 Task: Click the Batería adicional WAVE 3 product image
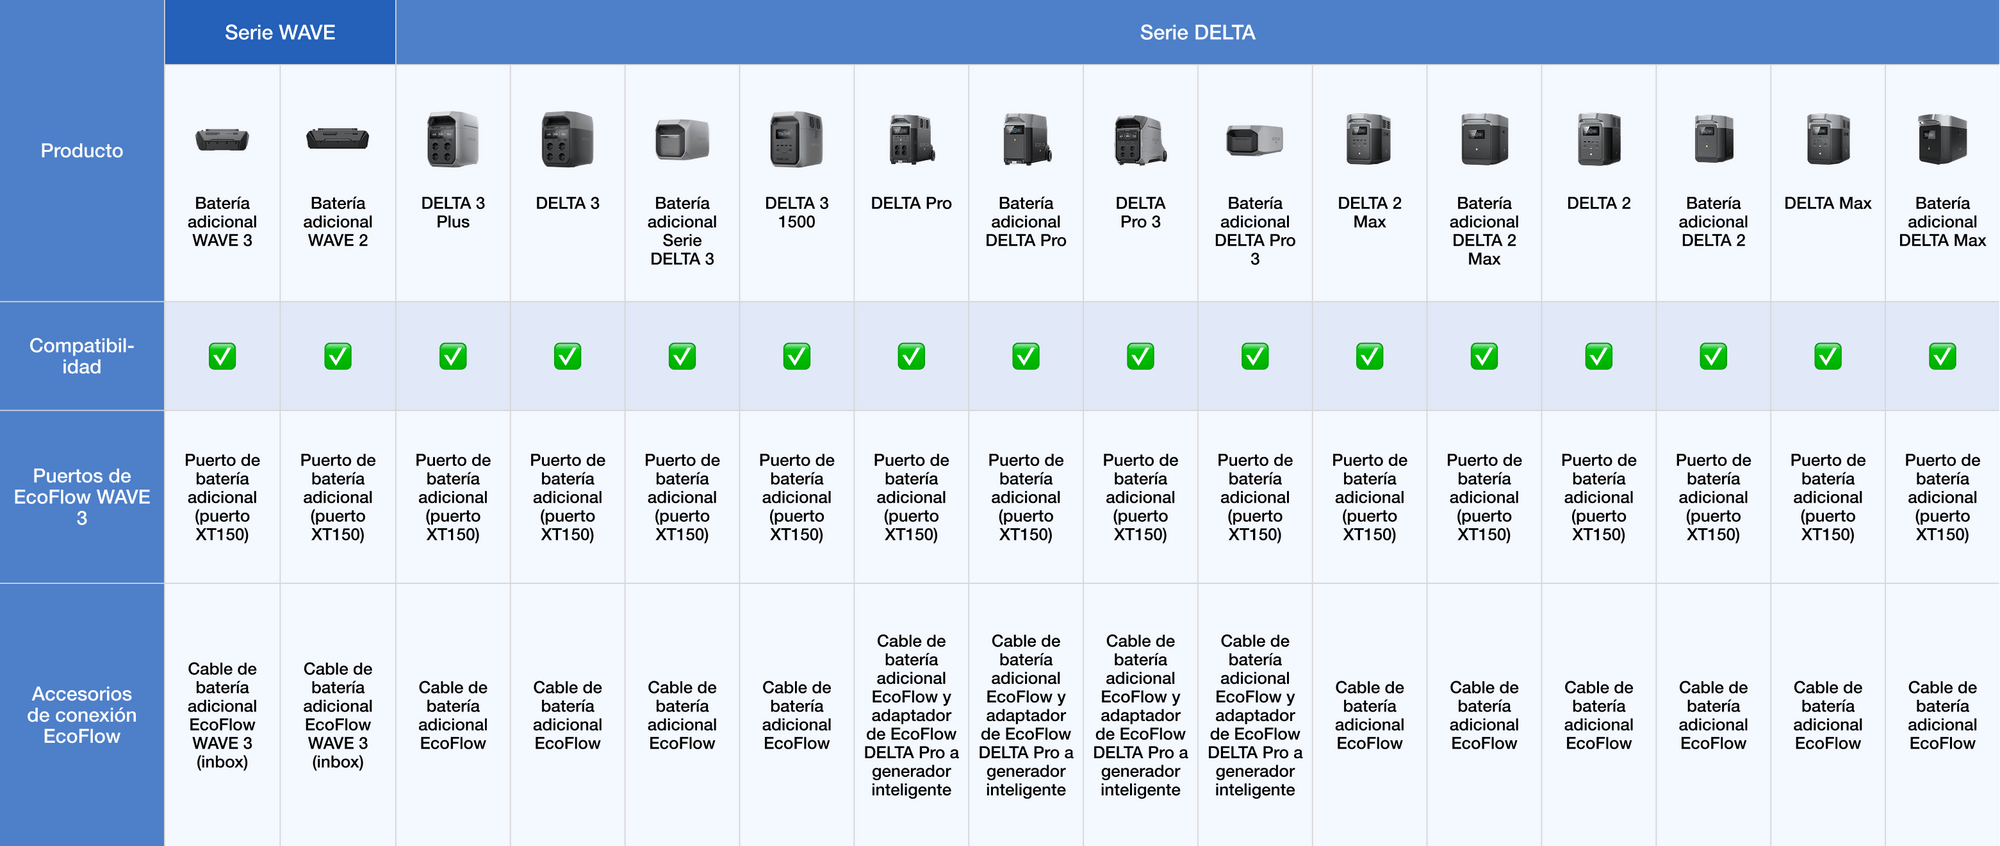tap(222, 139)
